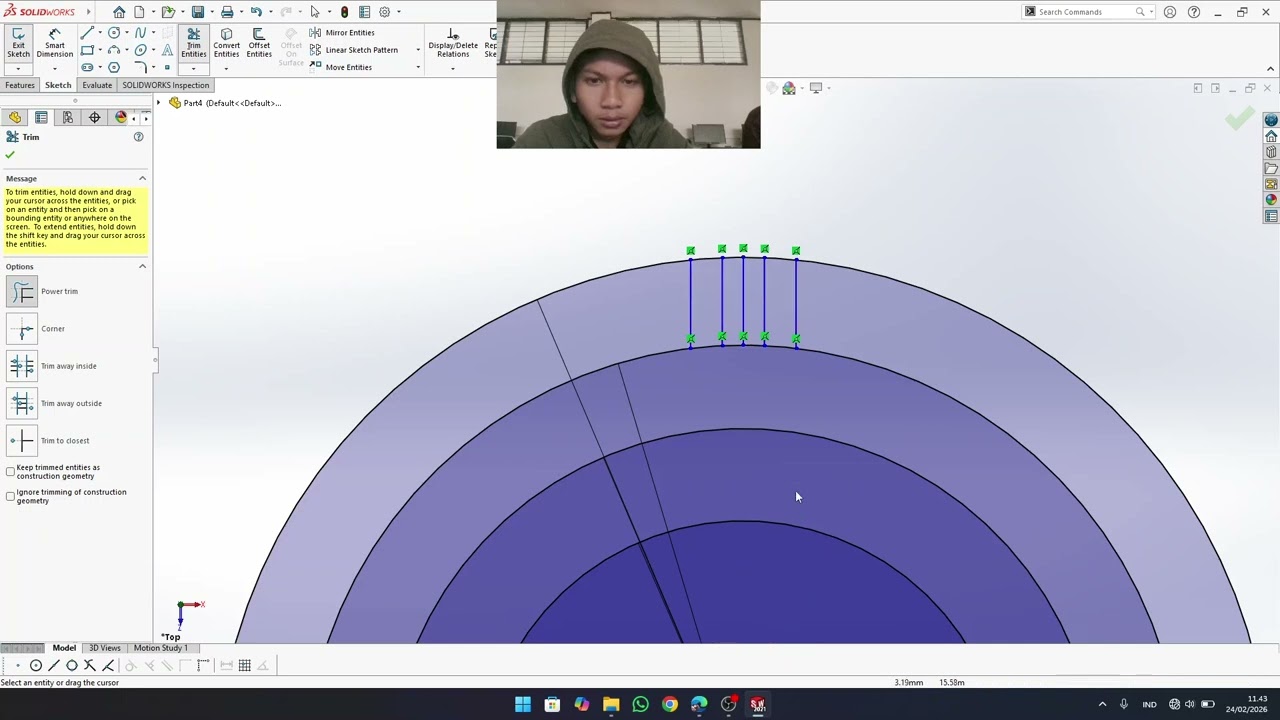Click the Trim Entities tool
Viewport: 1280px width, 720px height.
194,41
